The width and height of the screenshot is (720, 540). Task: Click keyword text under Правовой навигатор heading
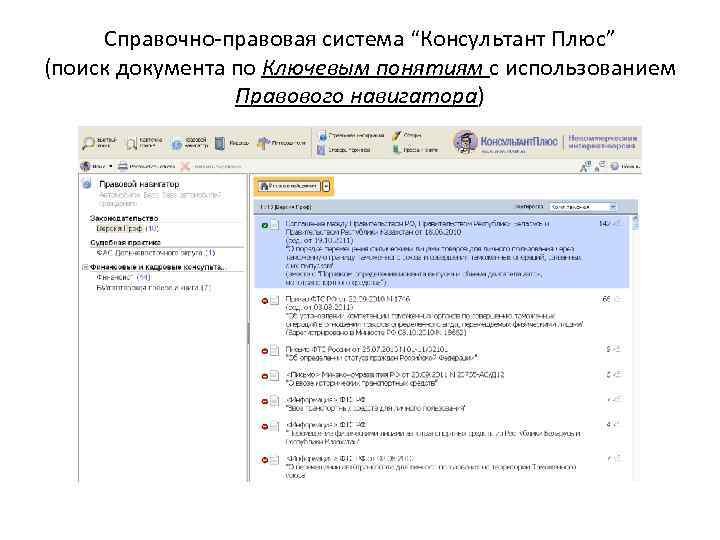(161, 199)
